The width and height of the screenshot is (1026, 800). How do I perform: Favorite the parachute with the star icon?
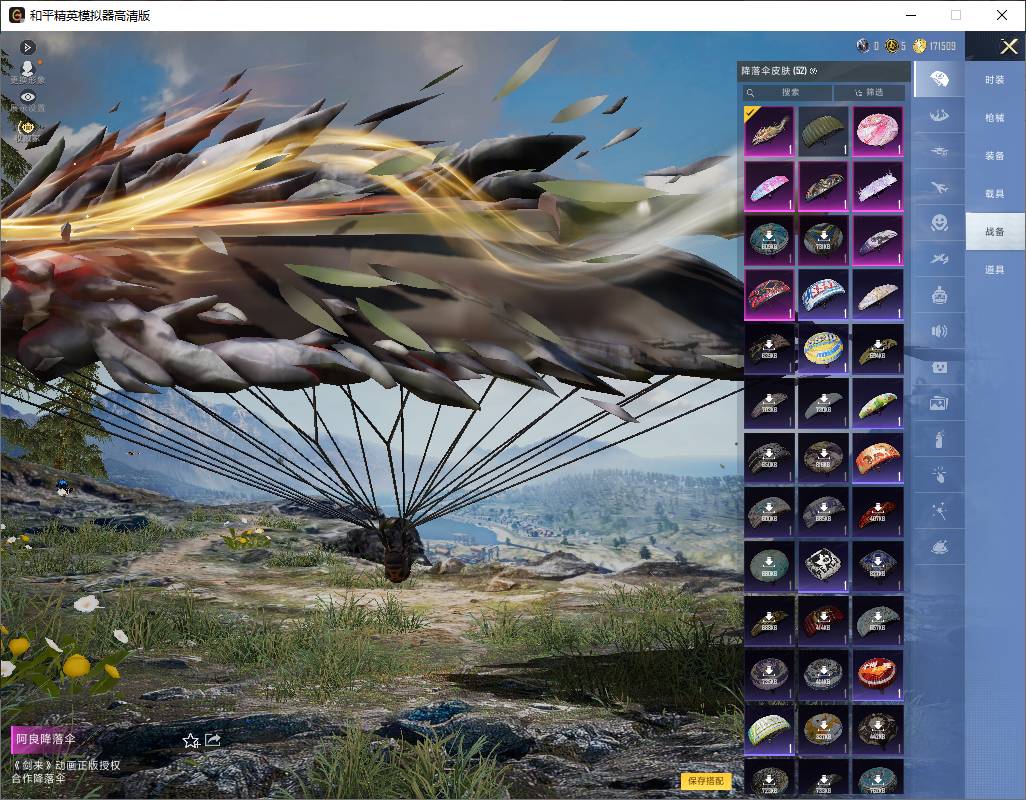[x=190, y=740]
